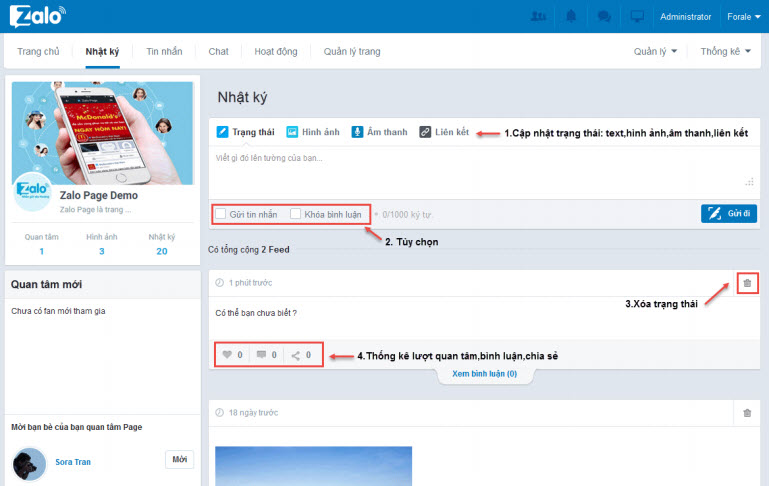769x486 pixels.
Task: Click the monitor icon in header
Action: click(636, 17)
